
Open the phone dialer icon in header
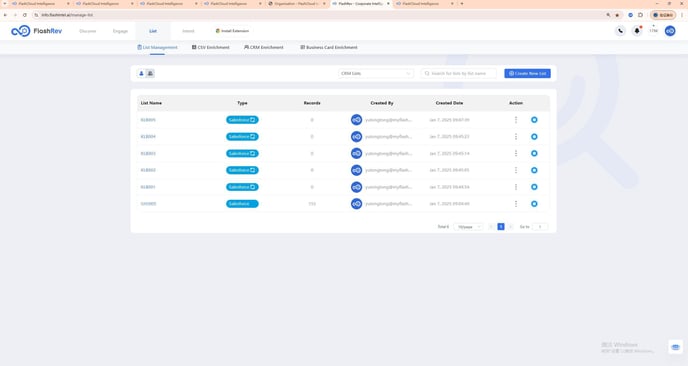pos(620,31)
